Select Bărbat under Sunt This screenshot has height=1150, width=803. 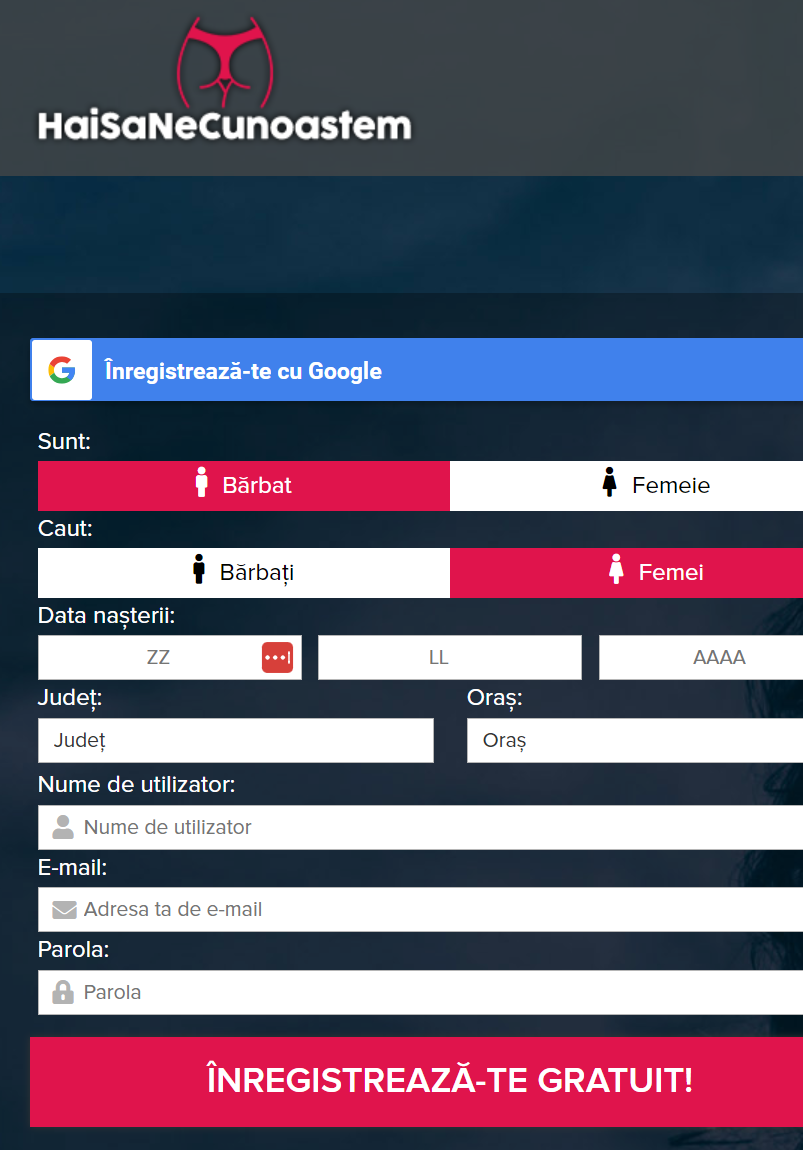point(243,486)
